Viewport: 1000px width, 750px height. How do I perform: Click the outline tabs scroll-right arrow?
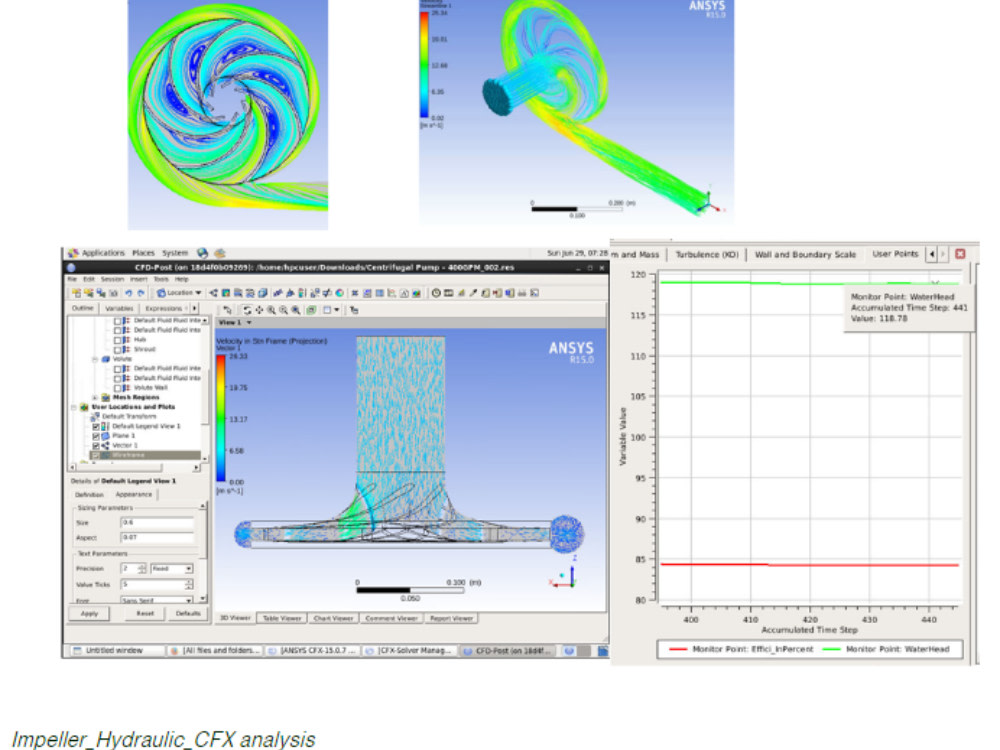point(194,308)
